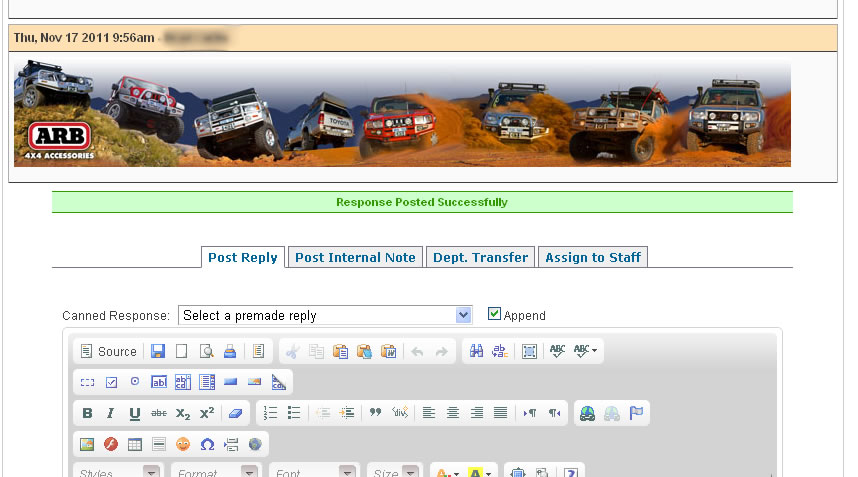Switch to Dept. Transfer tab
Image resolution: width=858 pixels, height=477 pixels.
click(480, 258)
